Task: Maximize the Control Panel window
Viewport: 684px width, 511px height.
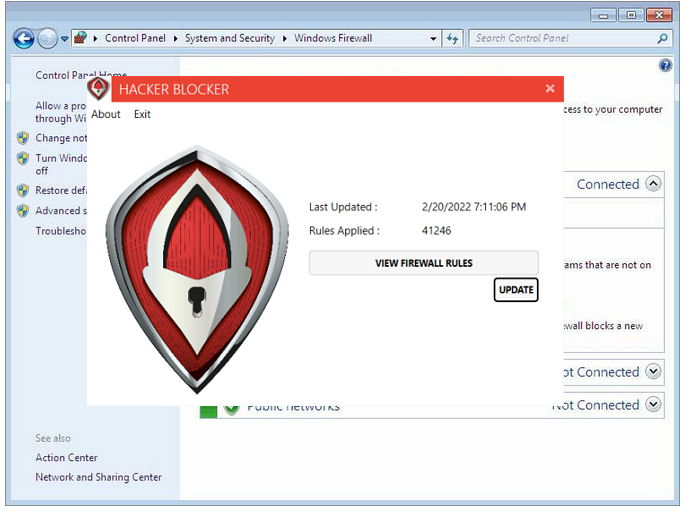Action: point(631,15)
